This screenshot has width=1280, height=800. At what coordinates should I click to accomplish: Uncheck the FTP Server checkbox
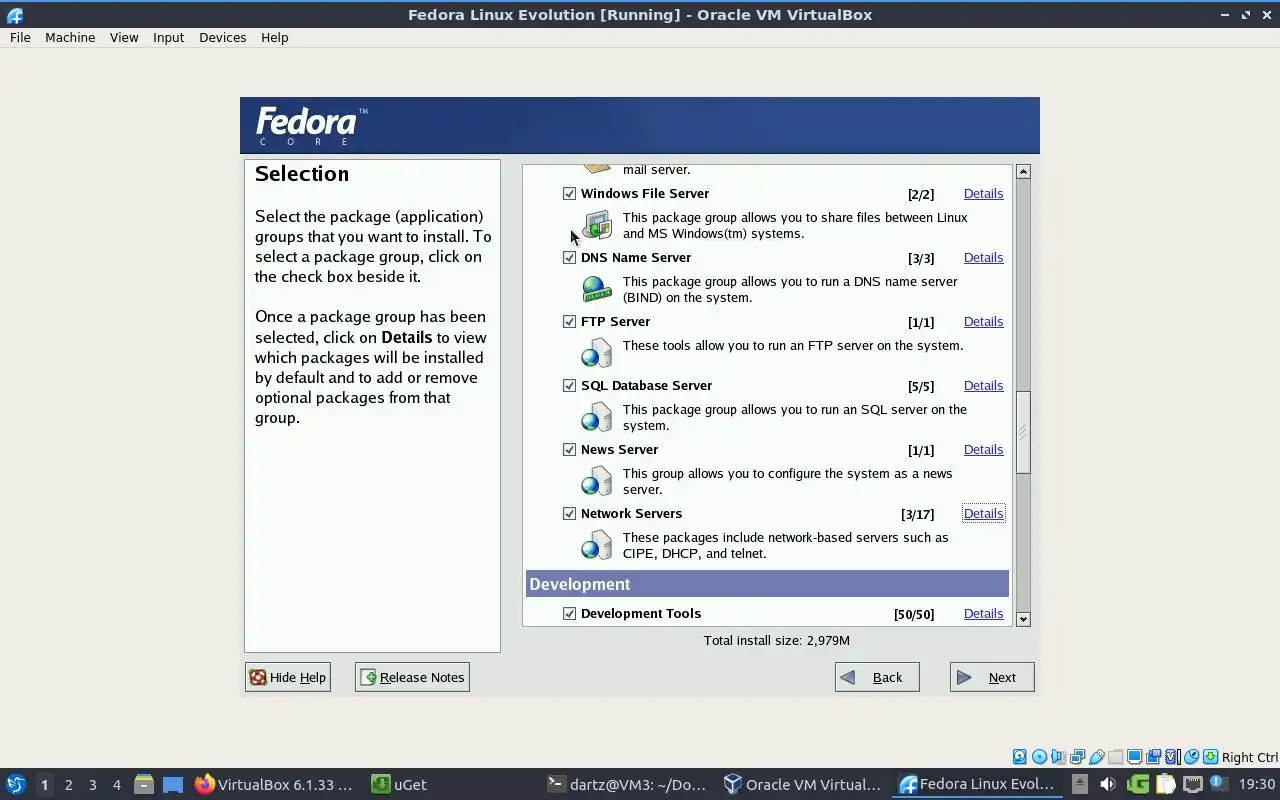click(x=569, y=321)
